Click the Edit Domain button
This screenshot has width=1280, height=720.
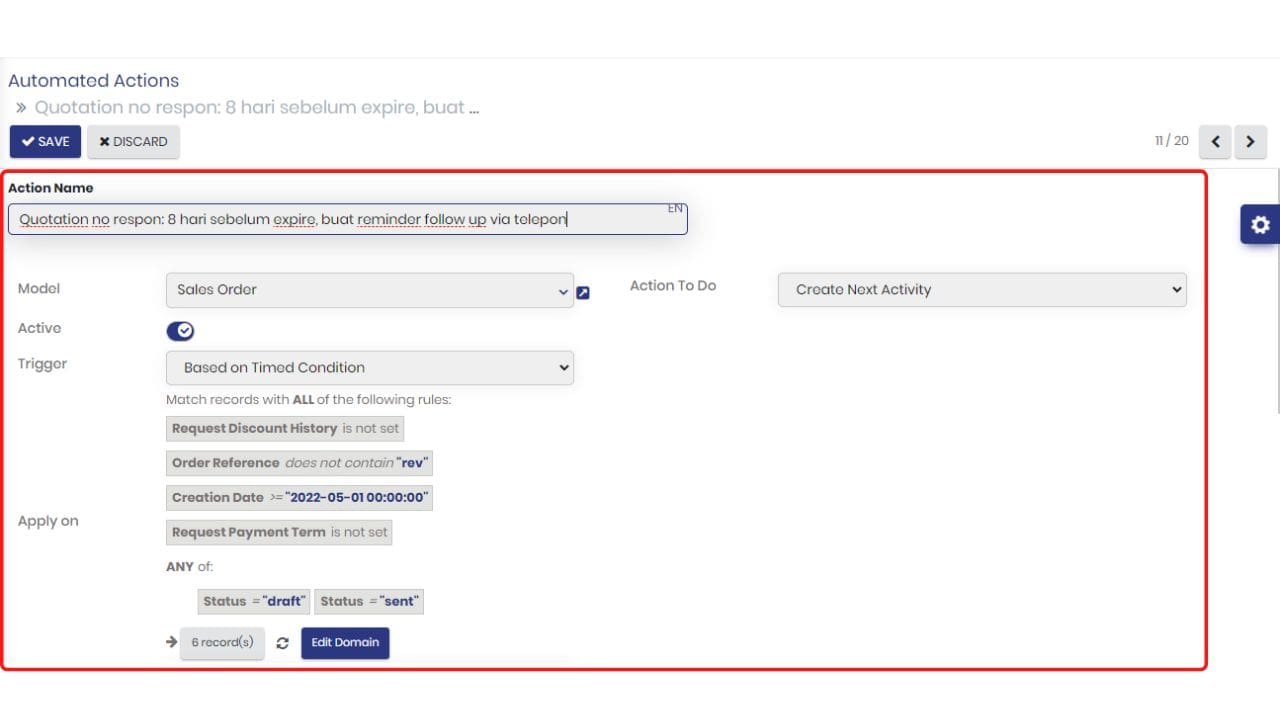[345, 643]
